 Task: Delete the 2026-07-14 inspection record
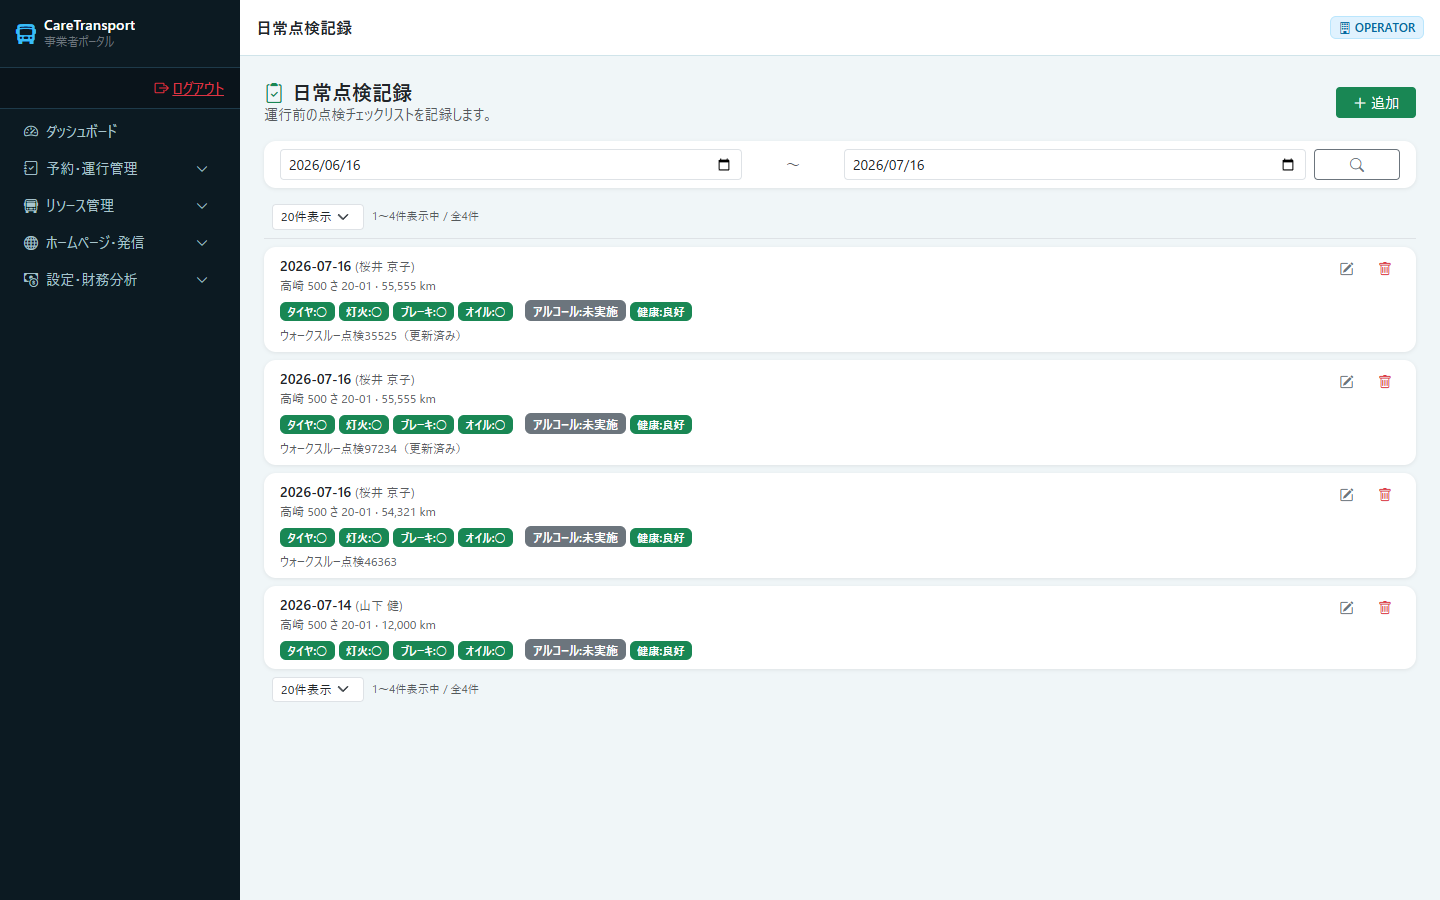click(x=1385, y=608)
